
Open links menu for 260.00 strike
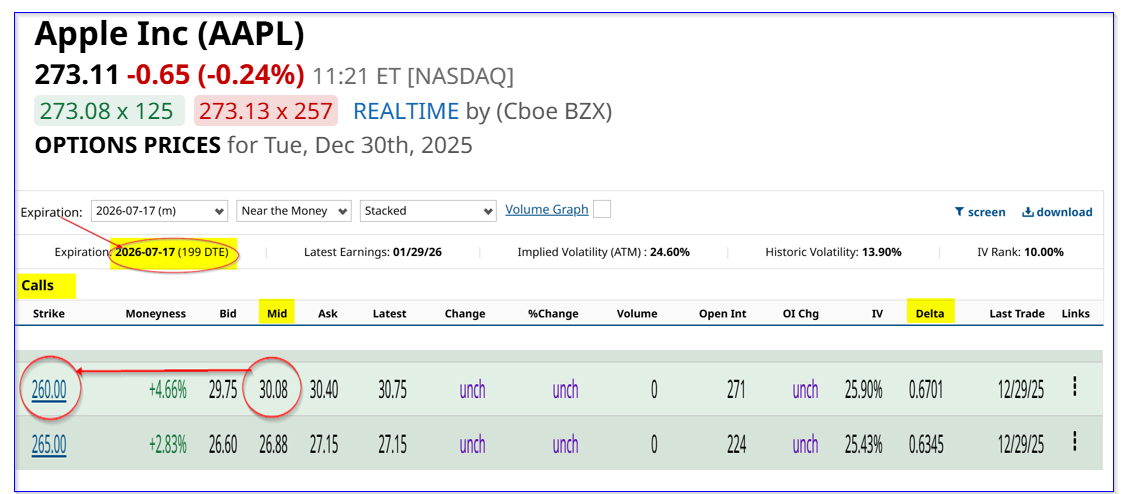pyautogui.click(x=1074, y=387)
